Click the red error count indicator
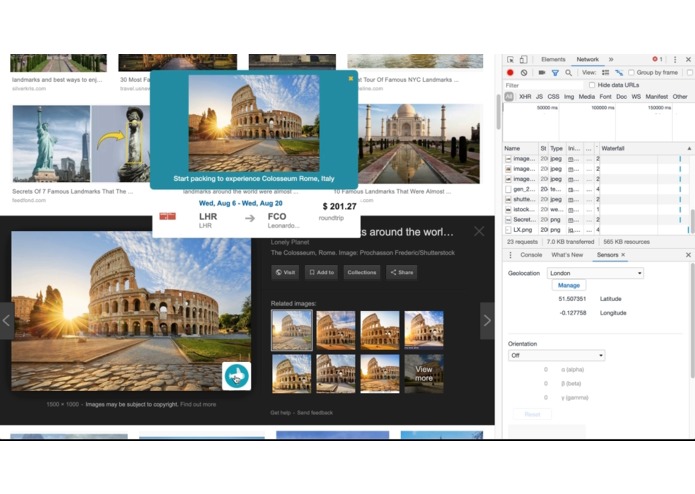695x494 pixels. tap(657, 59)
